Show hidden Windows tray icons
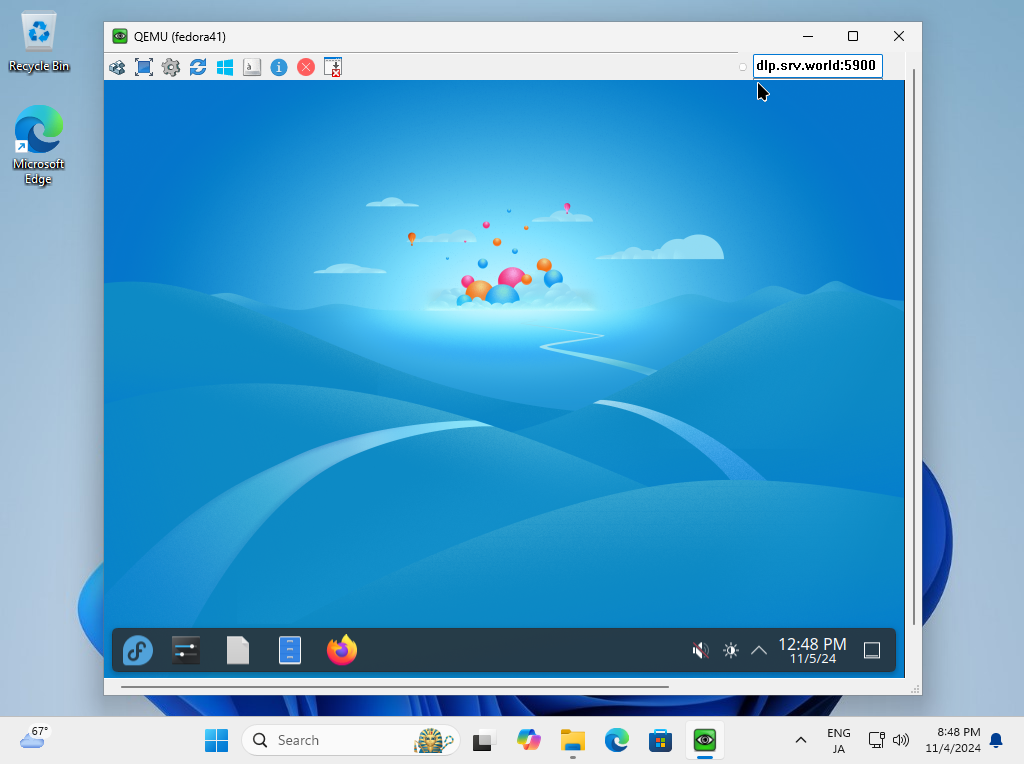Screen dimensions: 1024x764 (801, 740)
